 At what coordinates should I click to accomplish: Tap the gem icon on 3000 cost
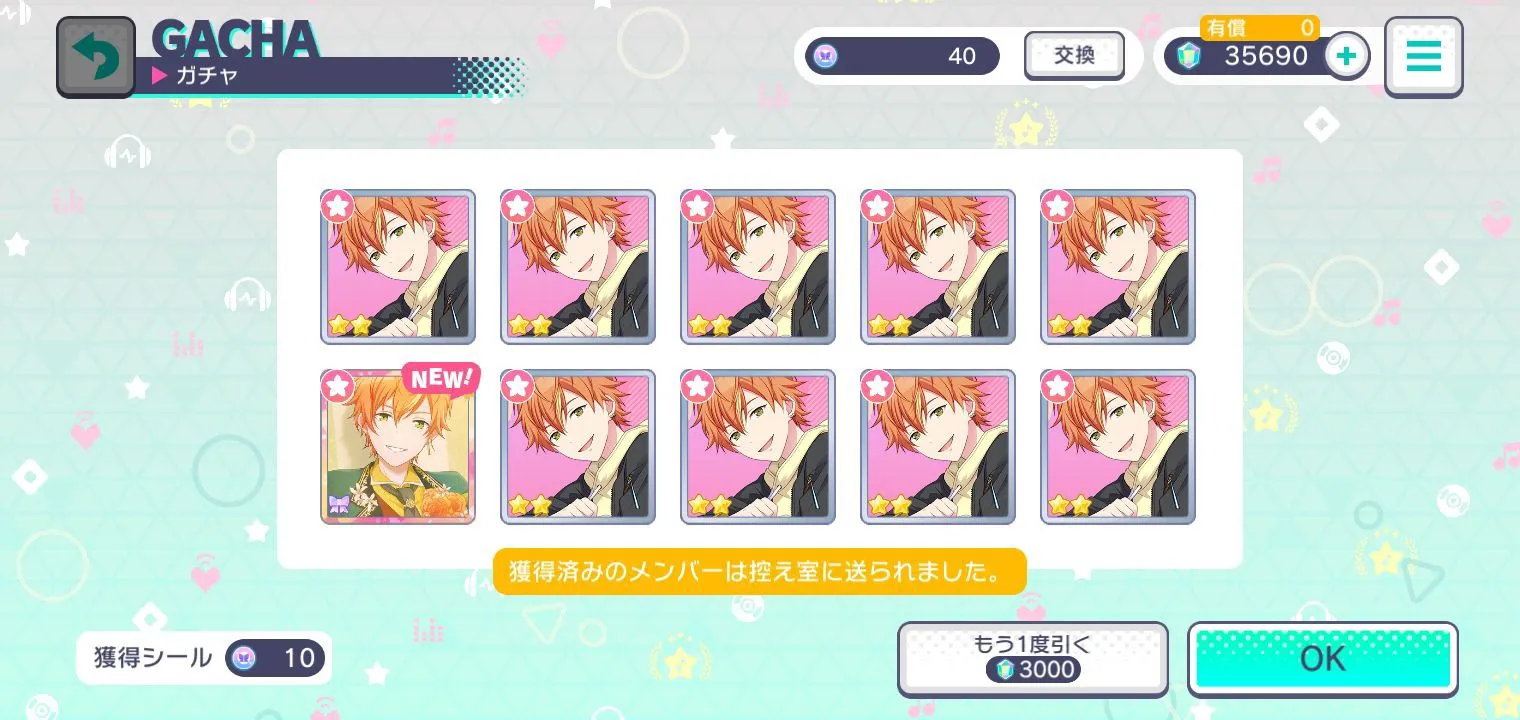point(1004,669)
